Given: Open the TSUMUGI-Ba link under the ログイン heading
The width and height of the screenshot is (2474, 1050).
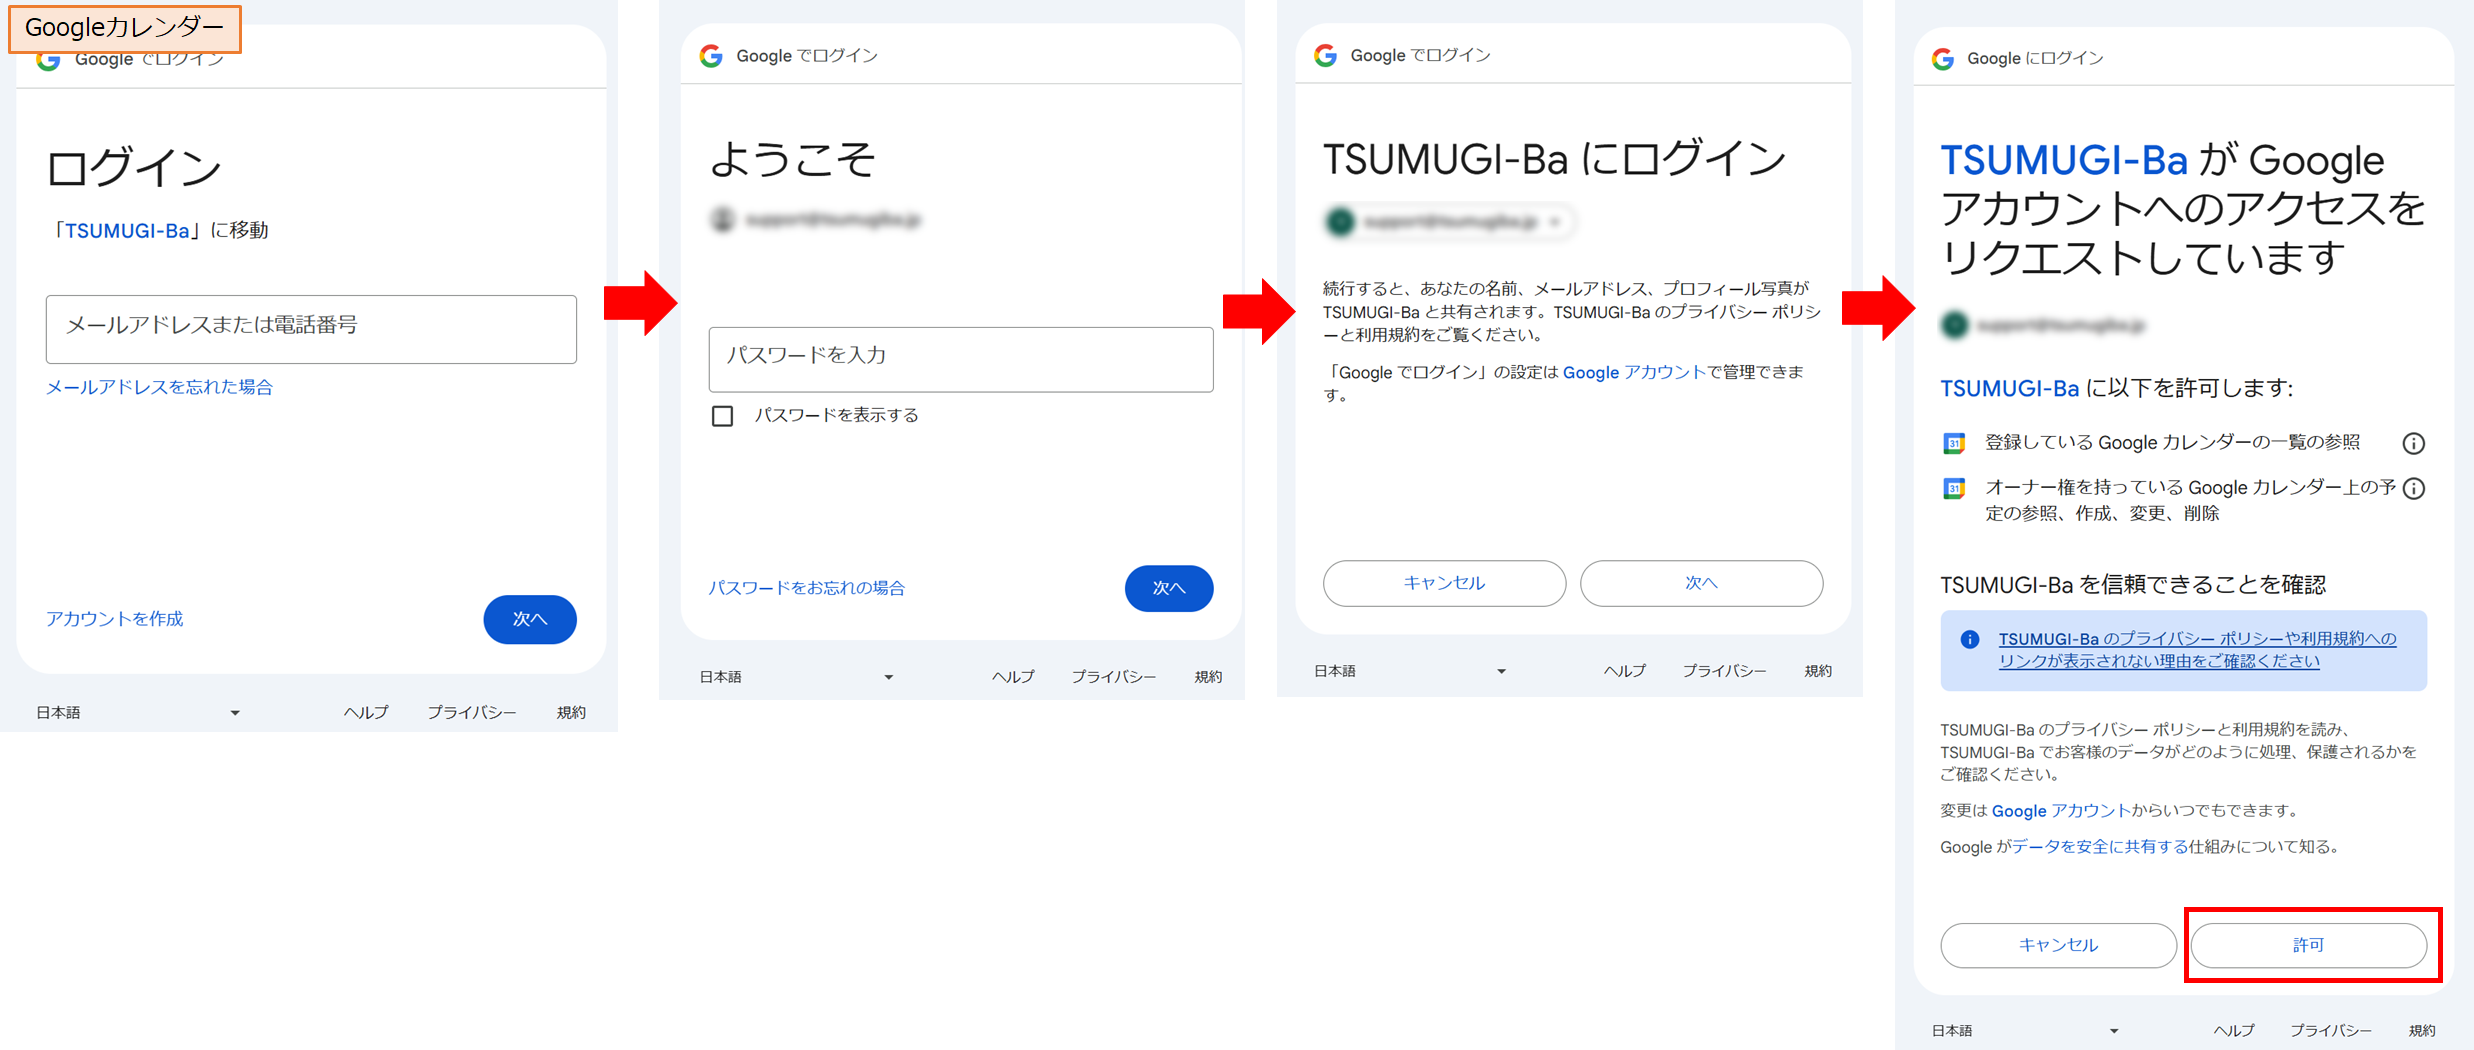Looking at the screenshot, I should coord(127,231).
